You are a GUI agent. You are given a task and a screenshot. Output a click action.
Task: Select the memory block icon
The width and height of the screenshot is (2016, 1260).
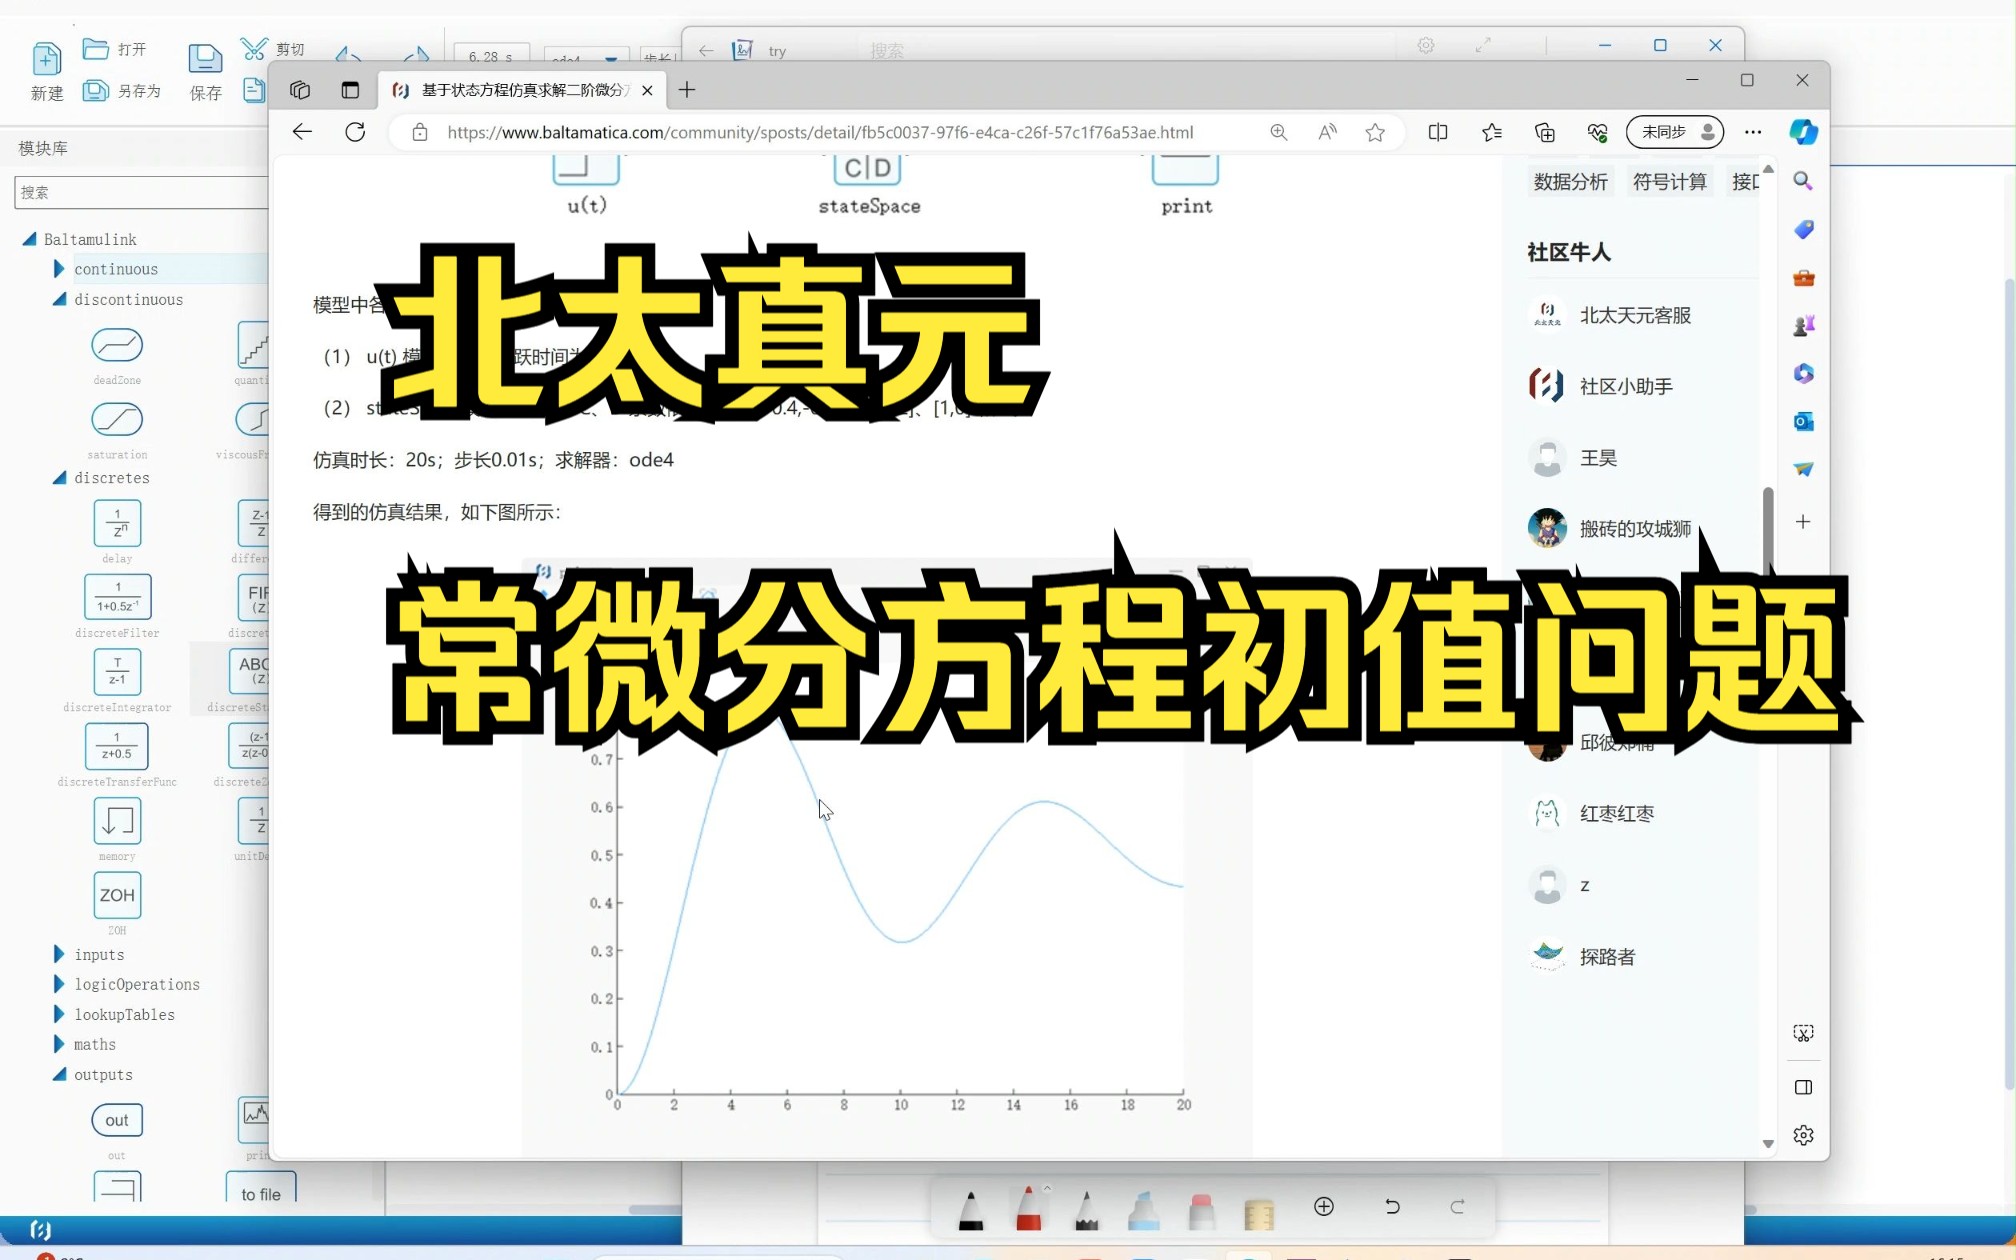point(116,819)
